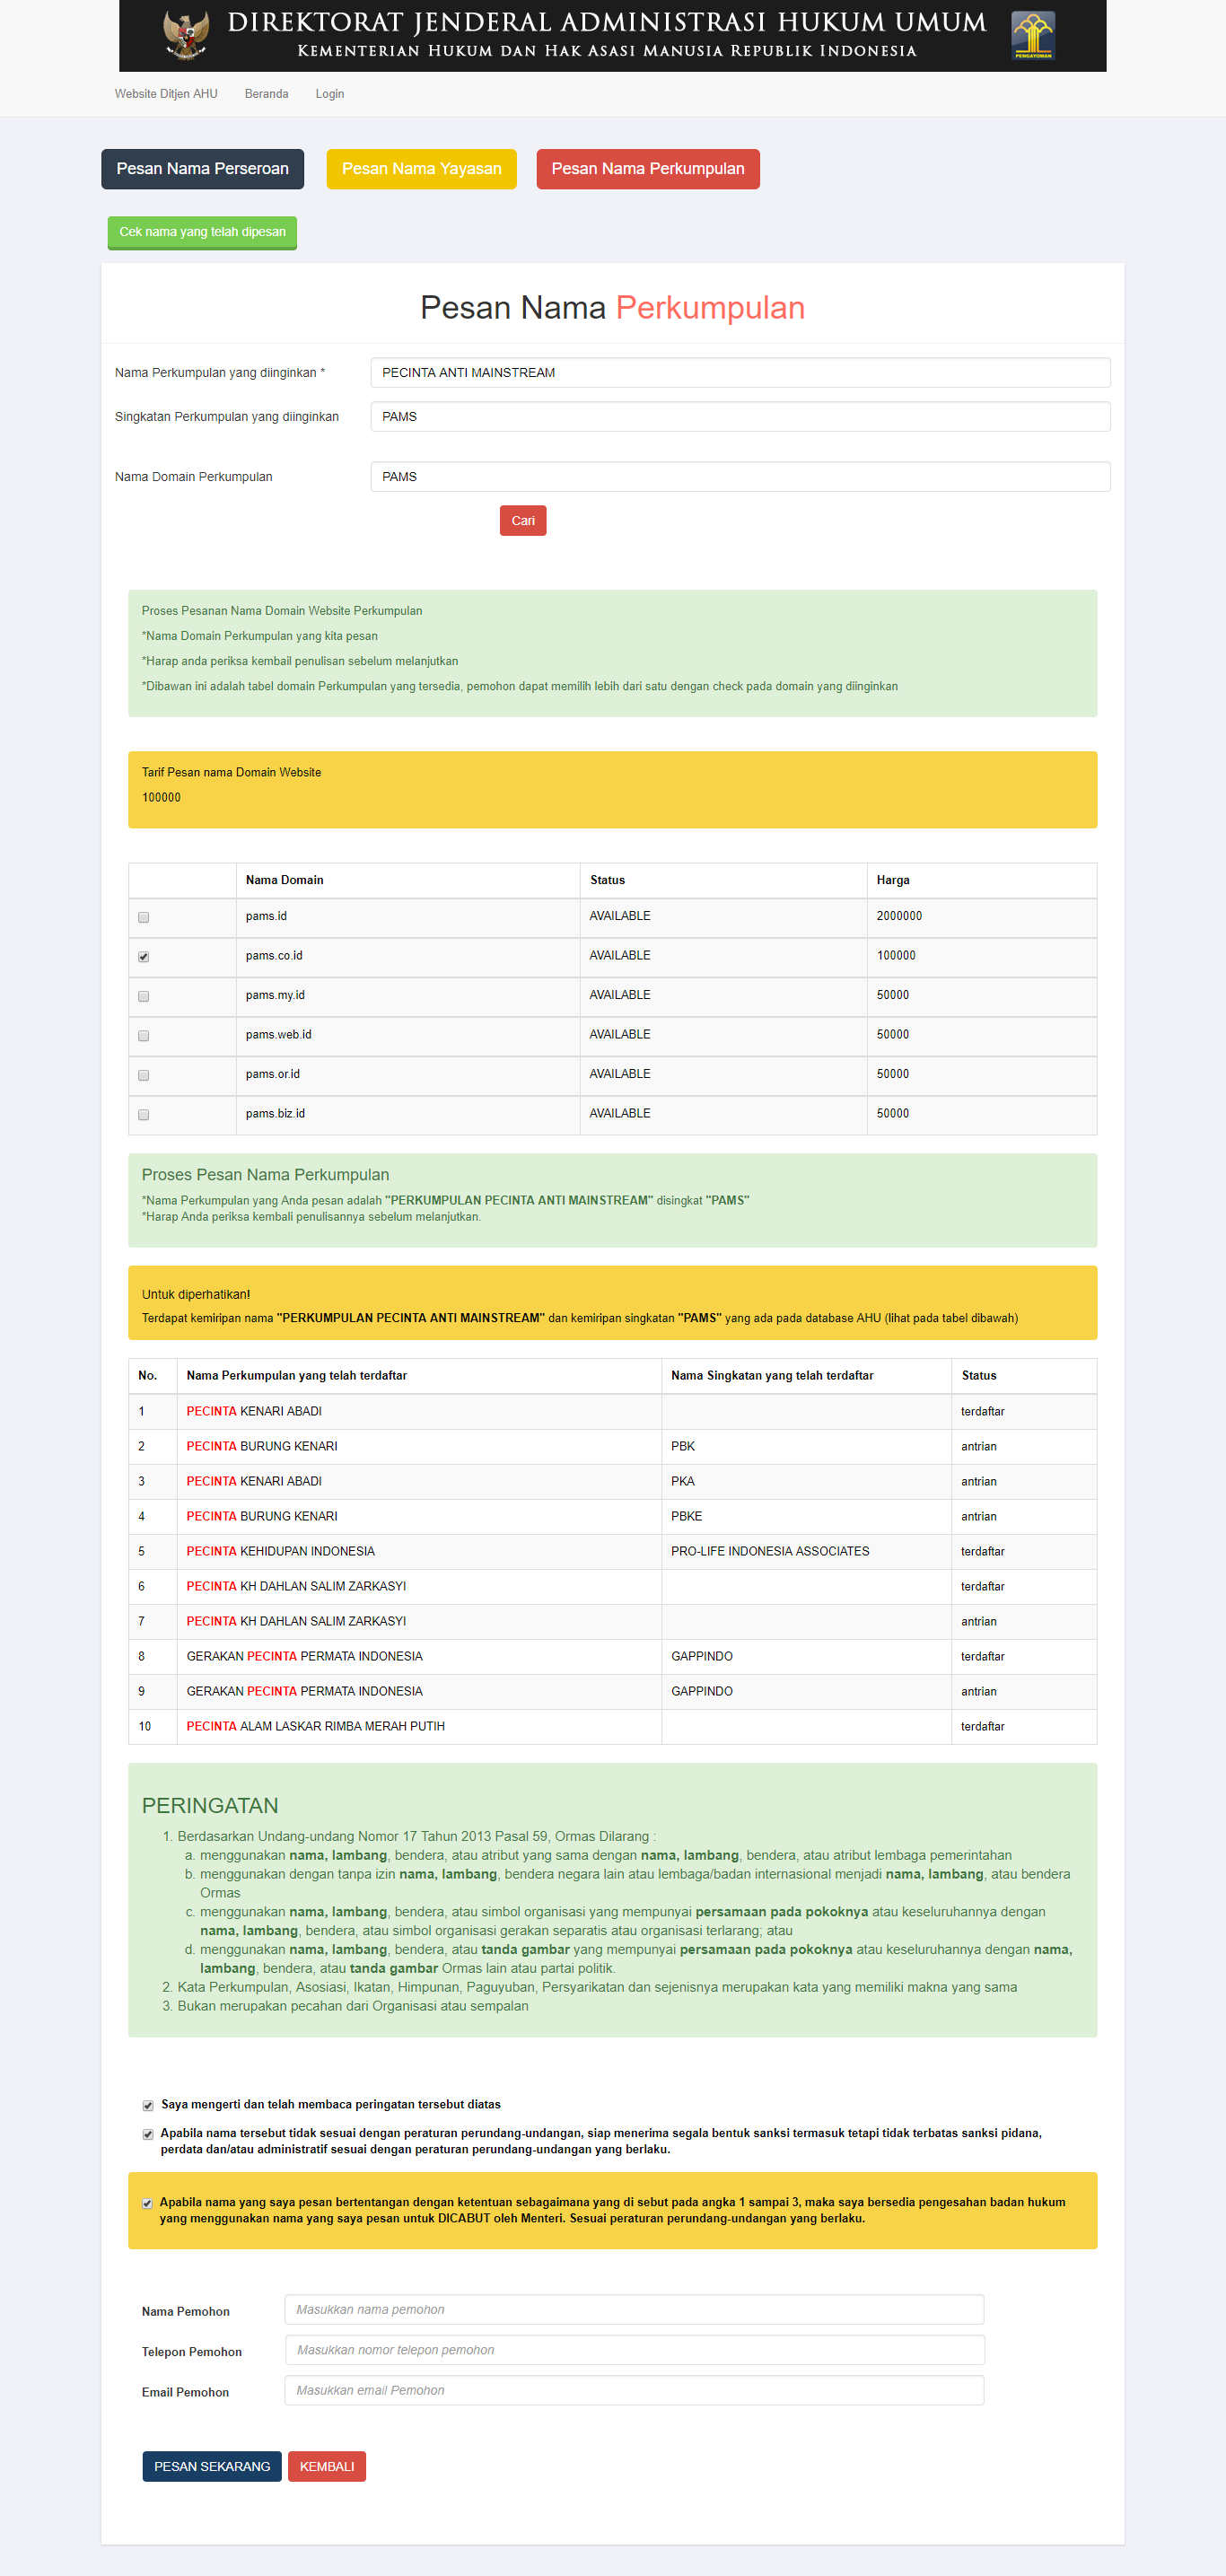Check the pams.web.id domain checkbox
Viewport: 1226px width, 2576px height.
(144, 1035)
